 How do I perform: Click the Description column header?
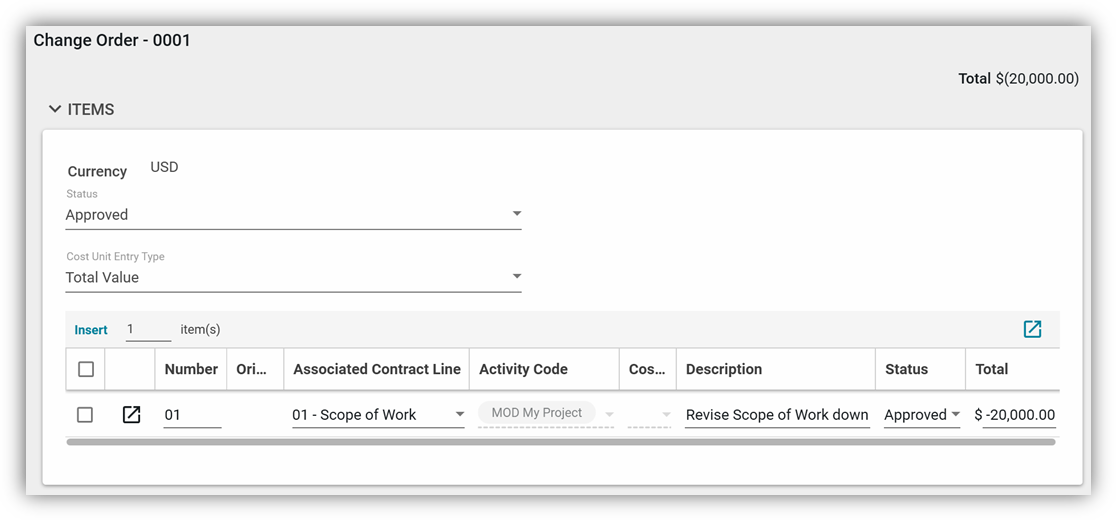click(x=724, y=369)
